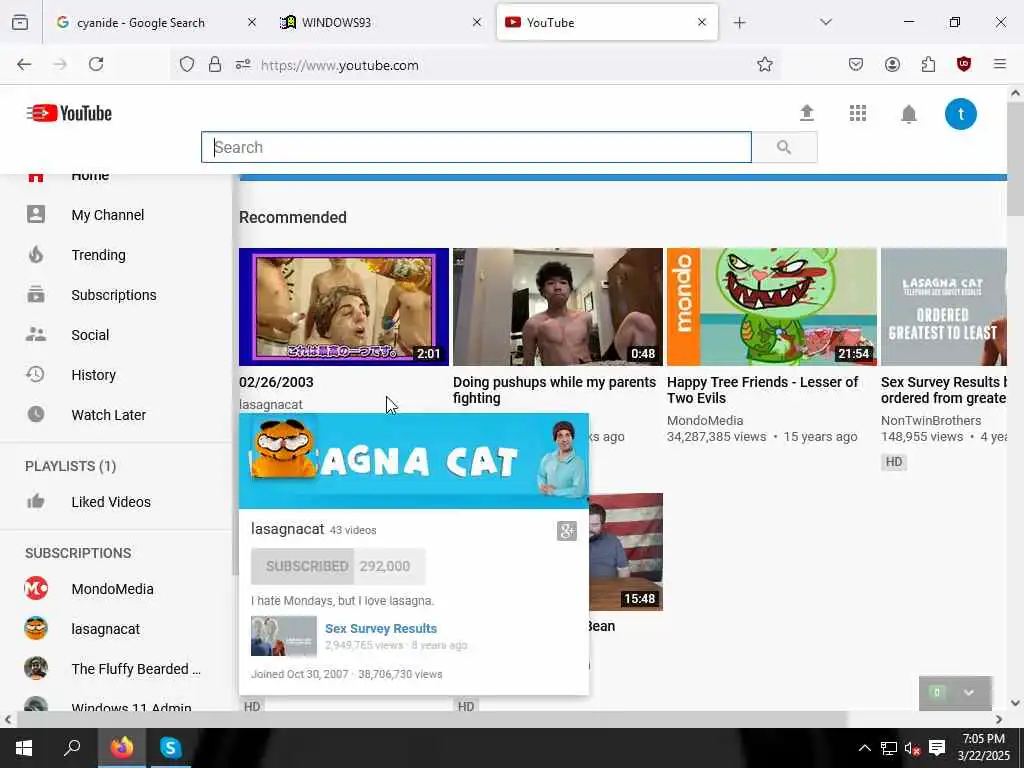Open the Windows Start menu

tap(24, 748)
